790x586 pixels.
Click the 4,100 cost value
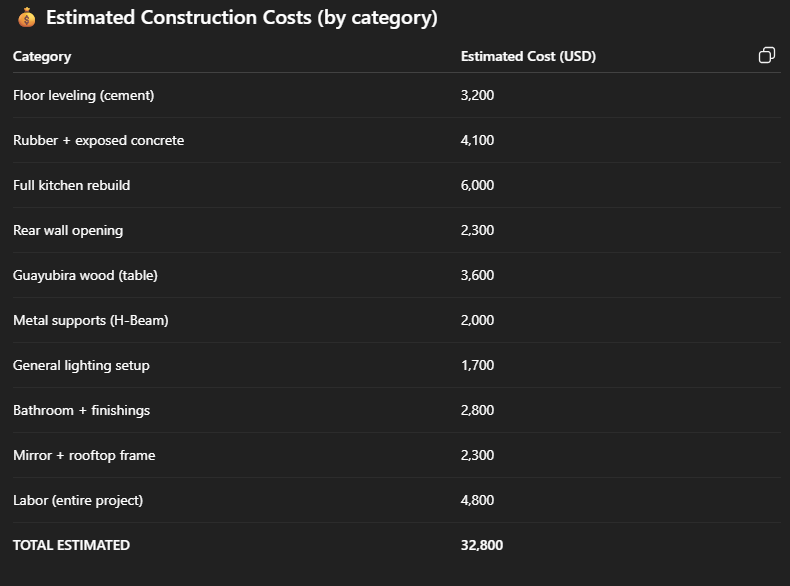coord(477,140)
